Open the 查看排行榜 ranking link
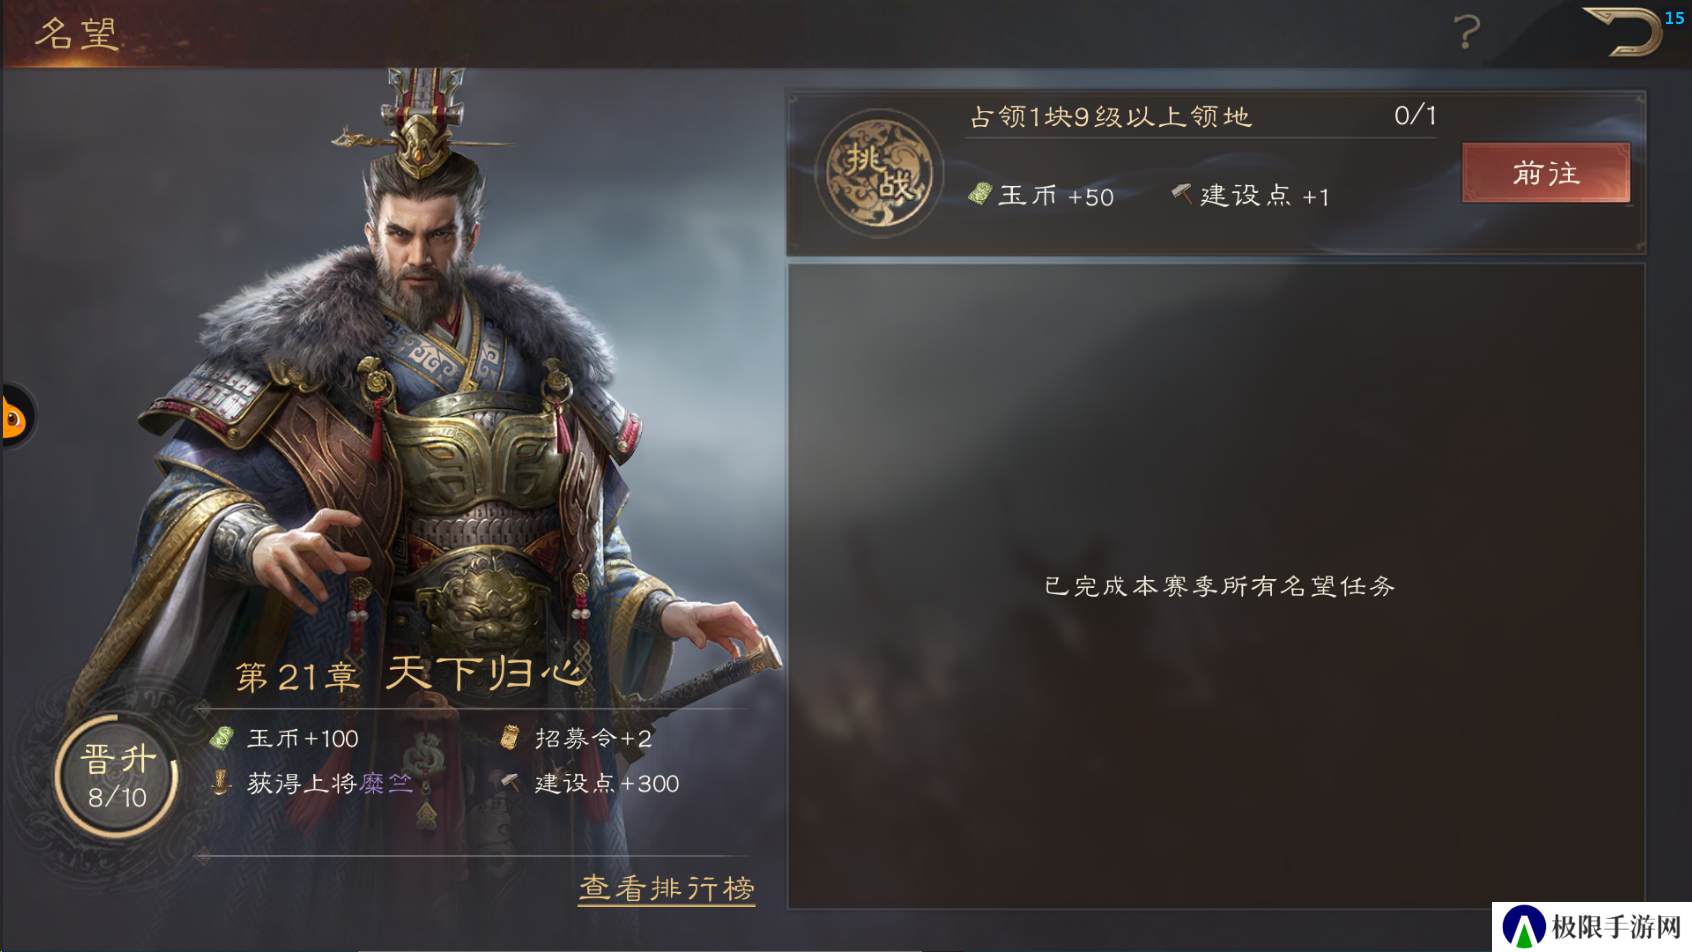The width and height of the screenshot is (1692, 952). [x=667, y=888]
